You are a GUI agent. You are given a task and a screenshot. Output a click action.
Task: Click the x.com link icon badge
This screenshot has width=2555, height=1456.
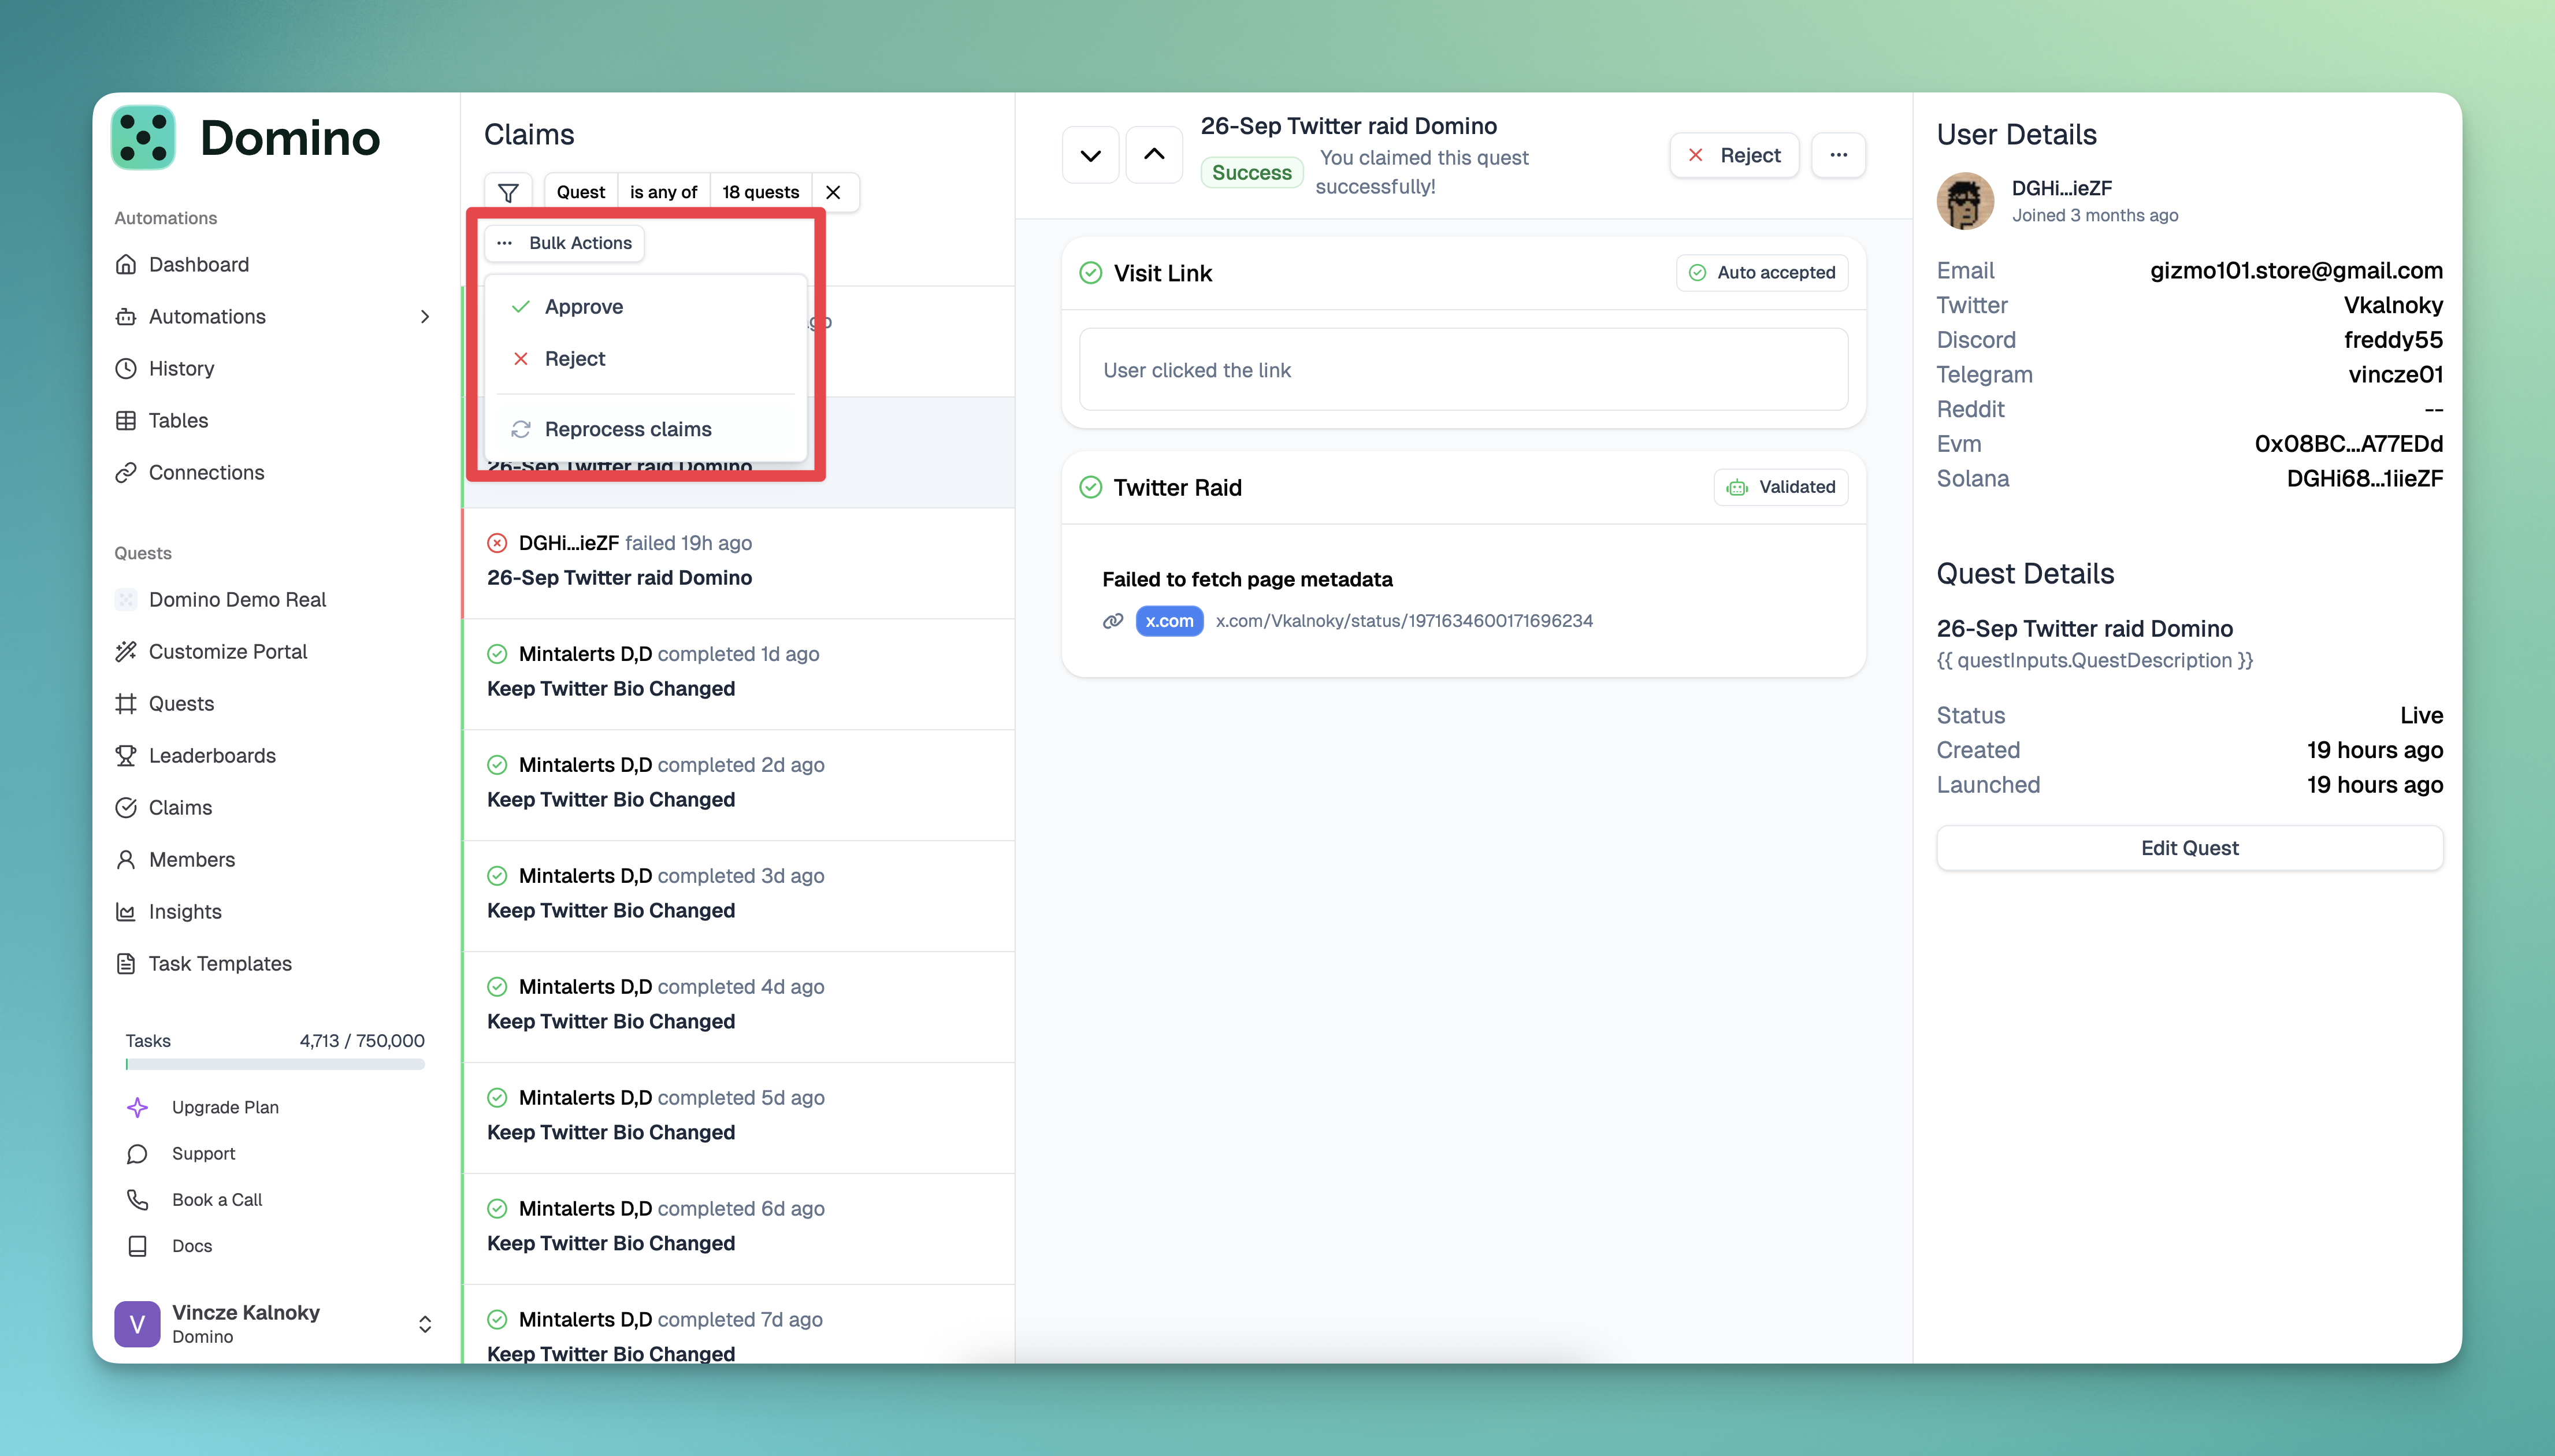click(1168, 621)
